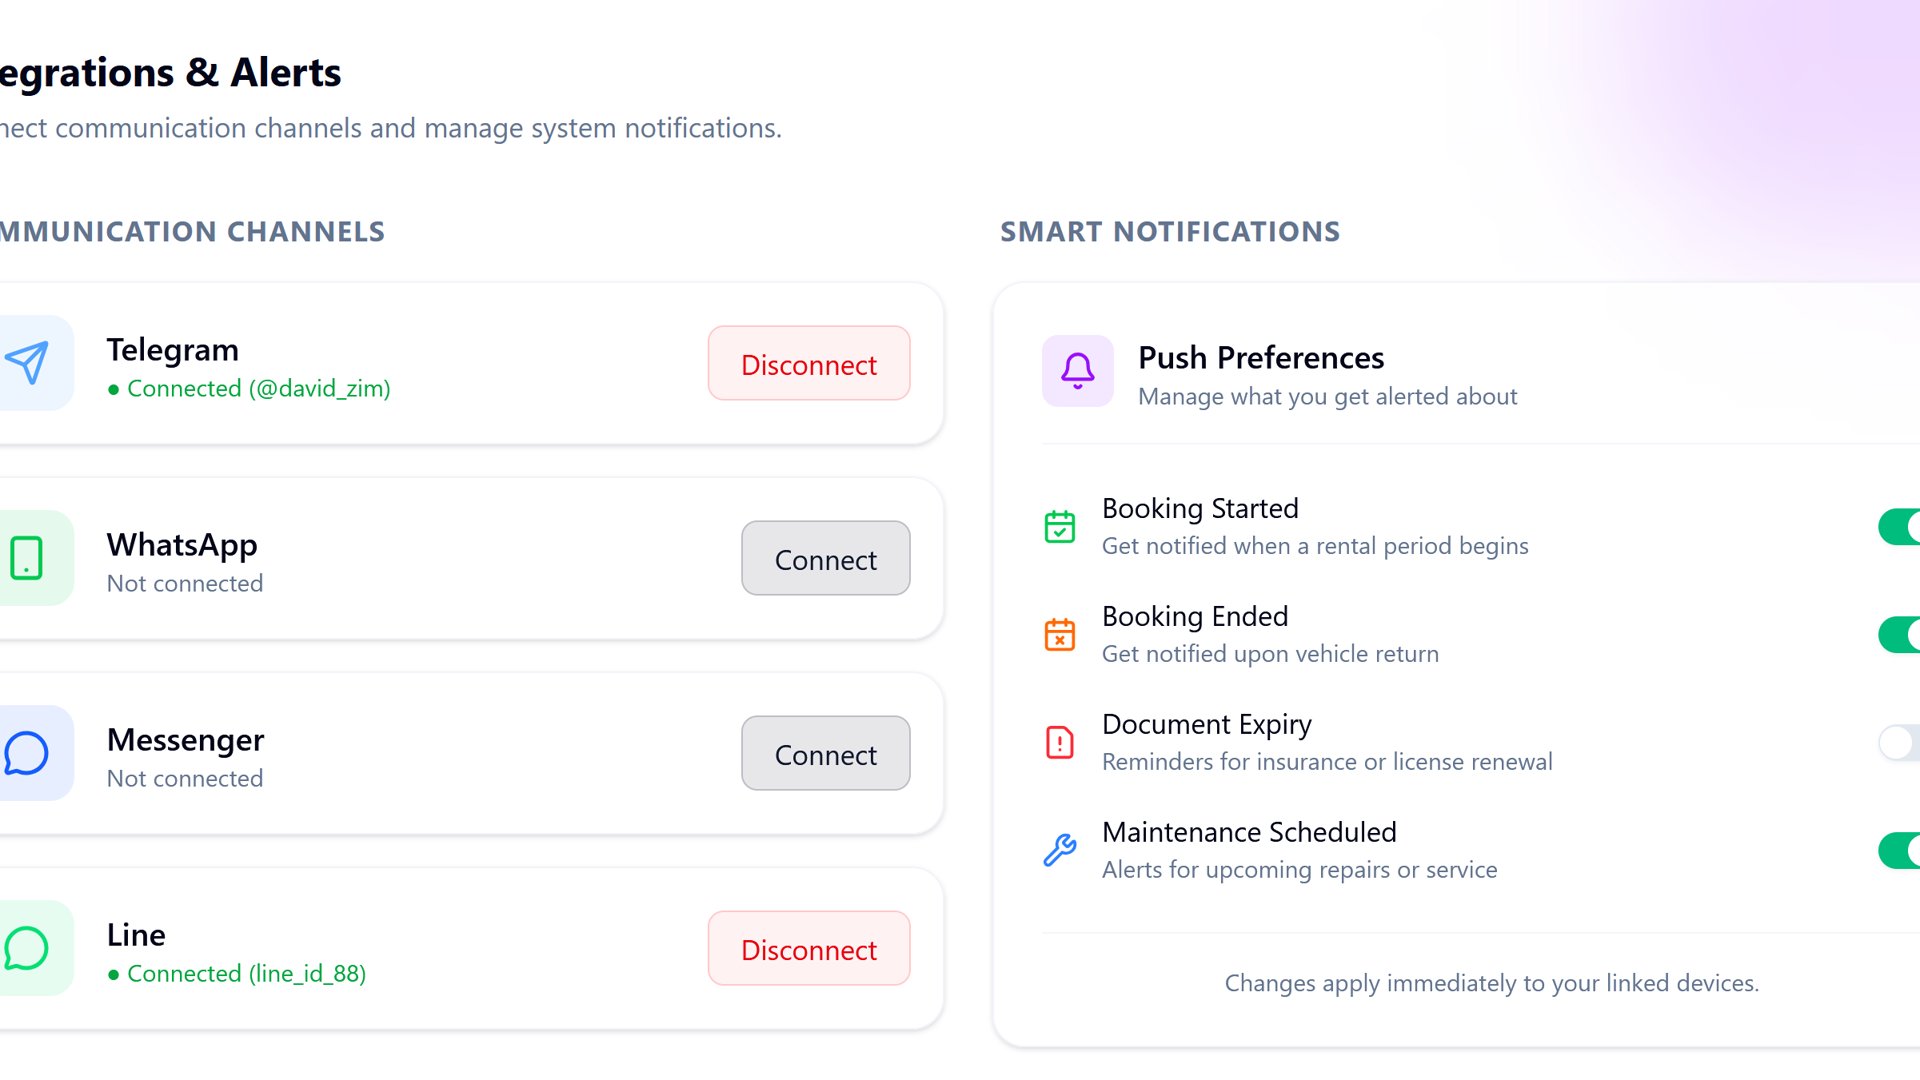This screenshot has width=1920, height=1080.
Task: Connect the Messenger channel
Action: click(826, 754)
